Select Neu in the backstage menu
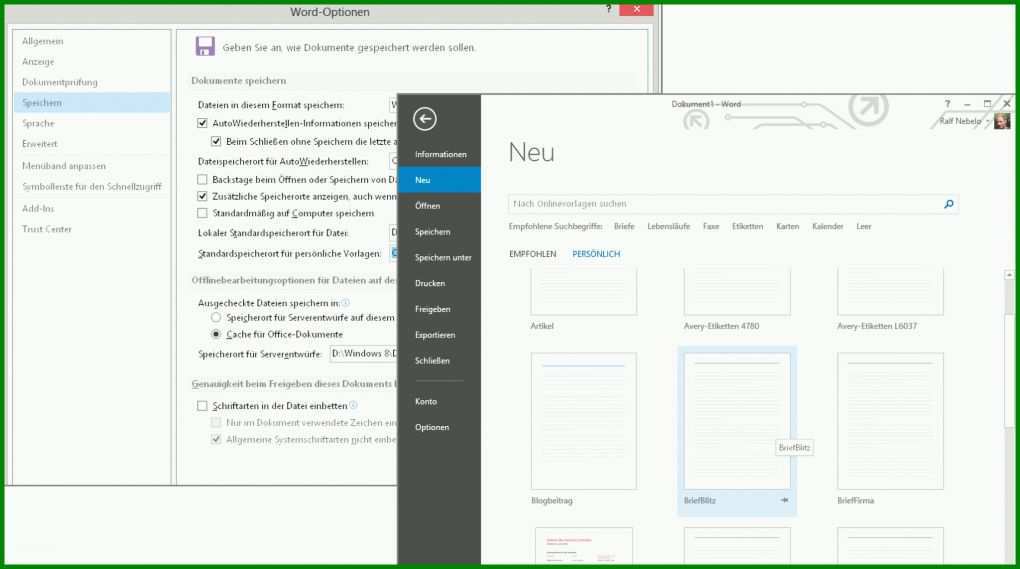 coord(440,180)
